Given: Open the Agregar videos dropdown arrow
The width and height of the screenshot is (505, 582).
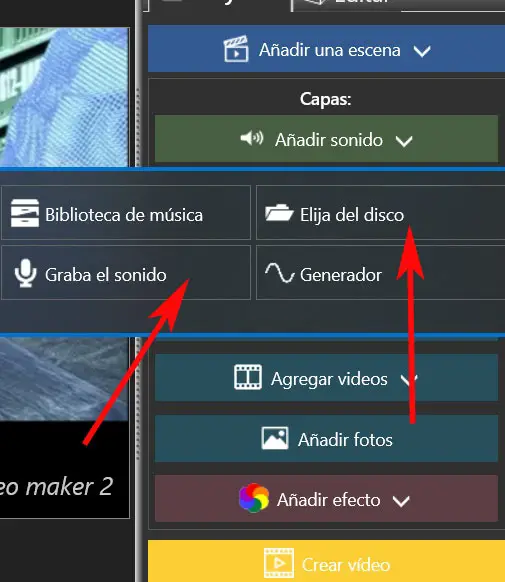Looking at the screenshot, I should coord(409,379).
